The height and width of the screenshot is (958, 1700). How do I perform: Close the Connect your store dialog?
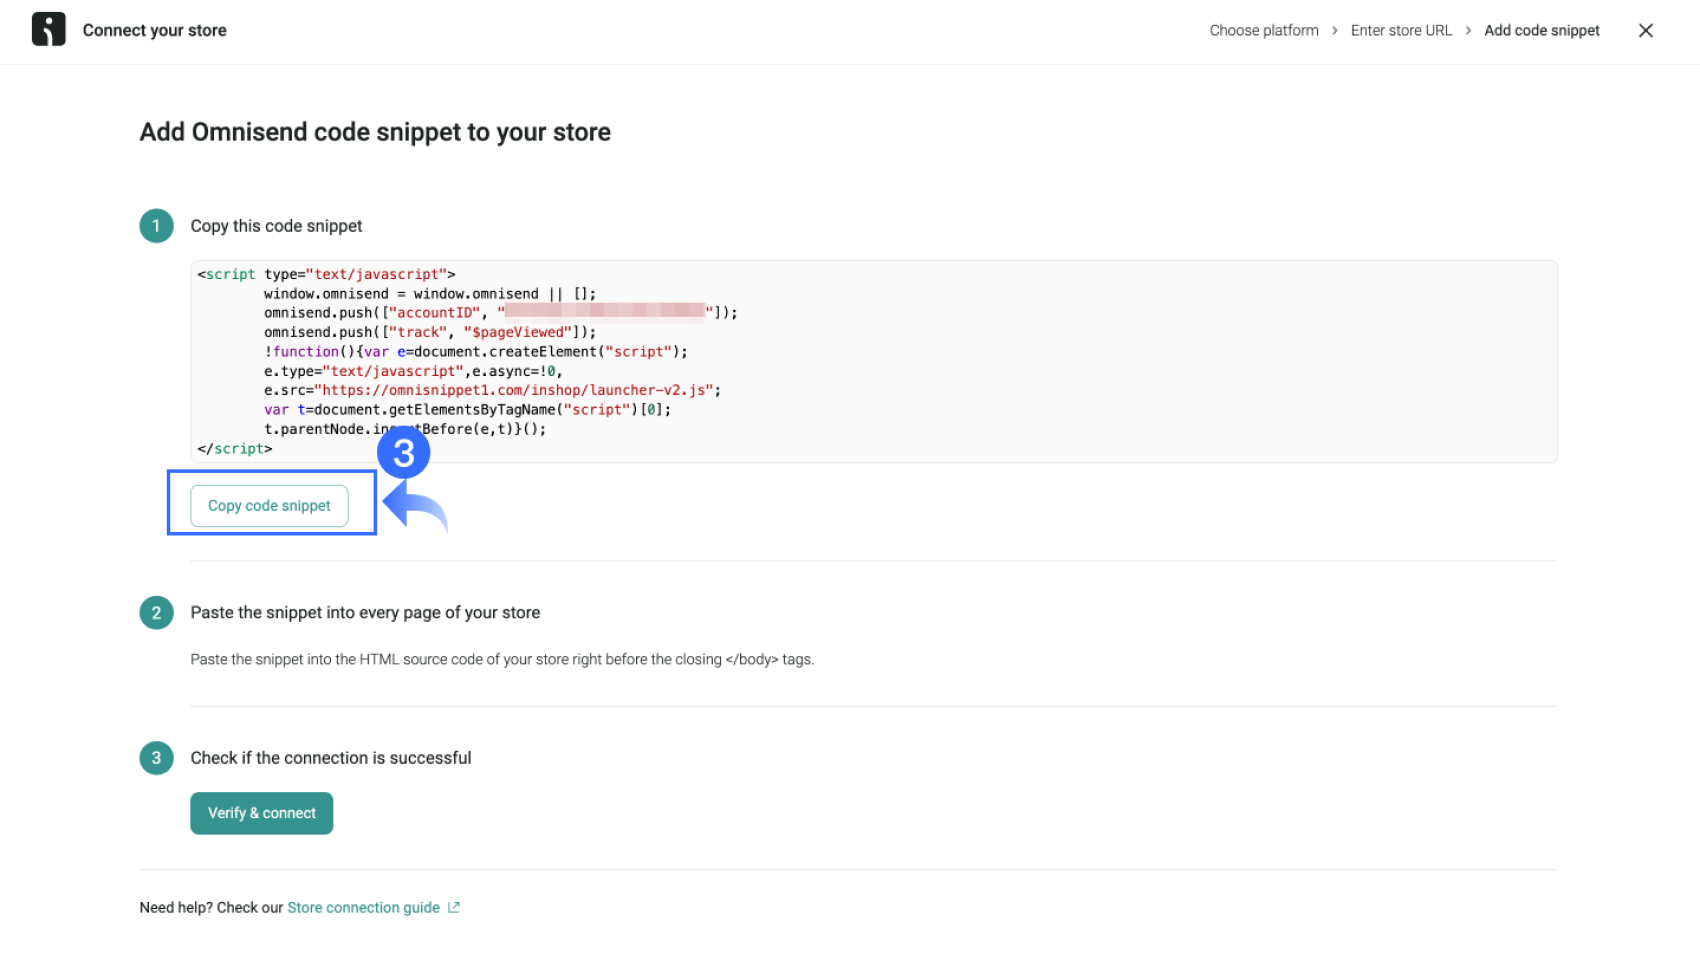coord(1645,30)
